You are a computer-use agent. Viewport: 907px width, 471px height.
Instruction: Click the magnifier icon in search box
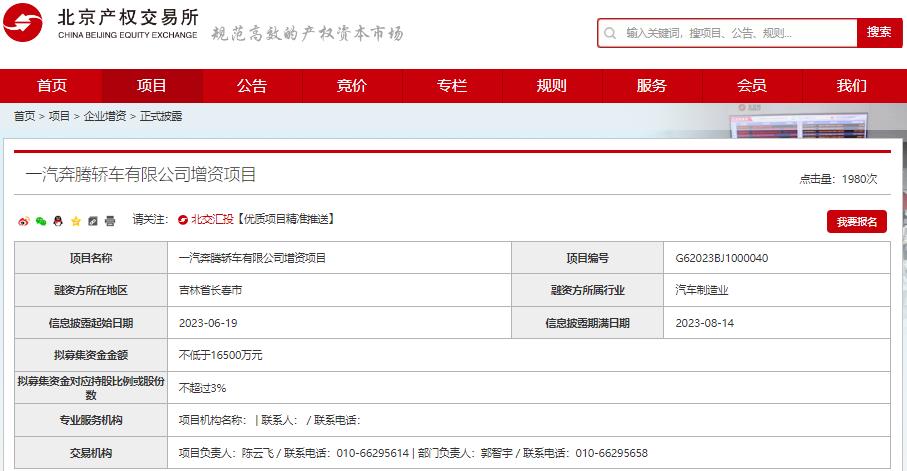pyautogui.click(x=611, y=33)
